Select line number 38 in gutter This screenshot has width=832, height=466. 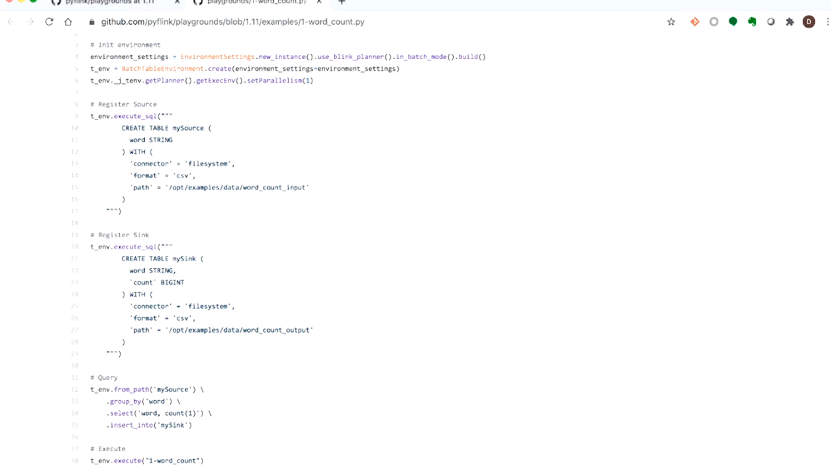pos(75,461)
